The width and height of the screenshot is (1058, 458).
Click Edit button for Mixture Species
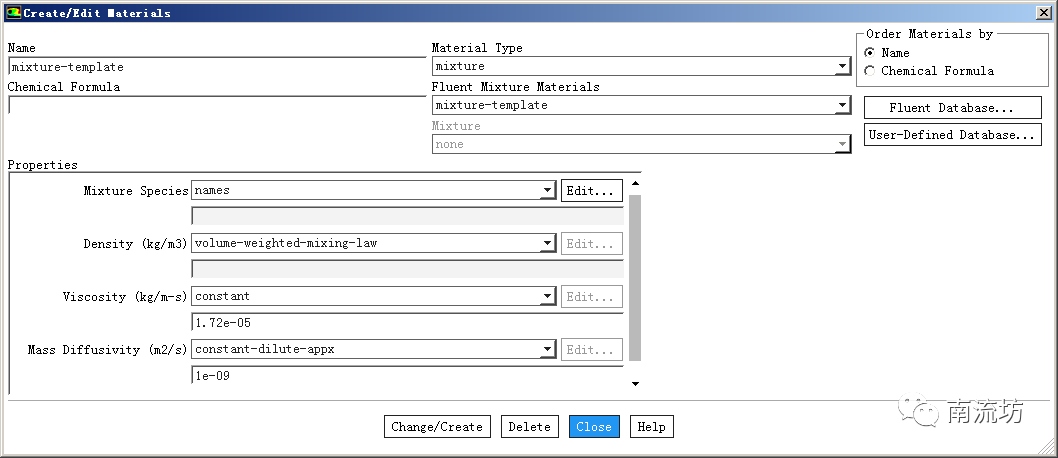pos(592,190)
